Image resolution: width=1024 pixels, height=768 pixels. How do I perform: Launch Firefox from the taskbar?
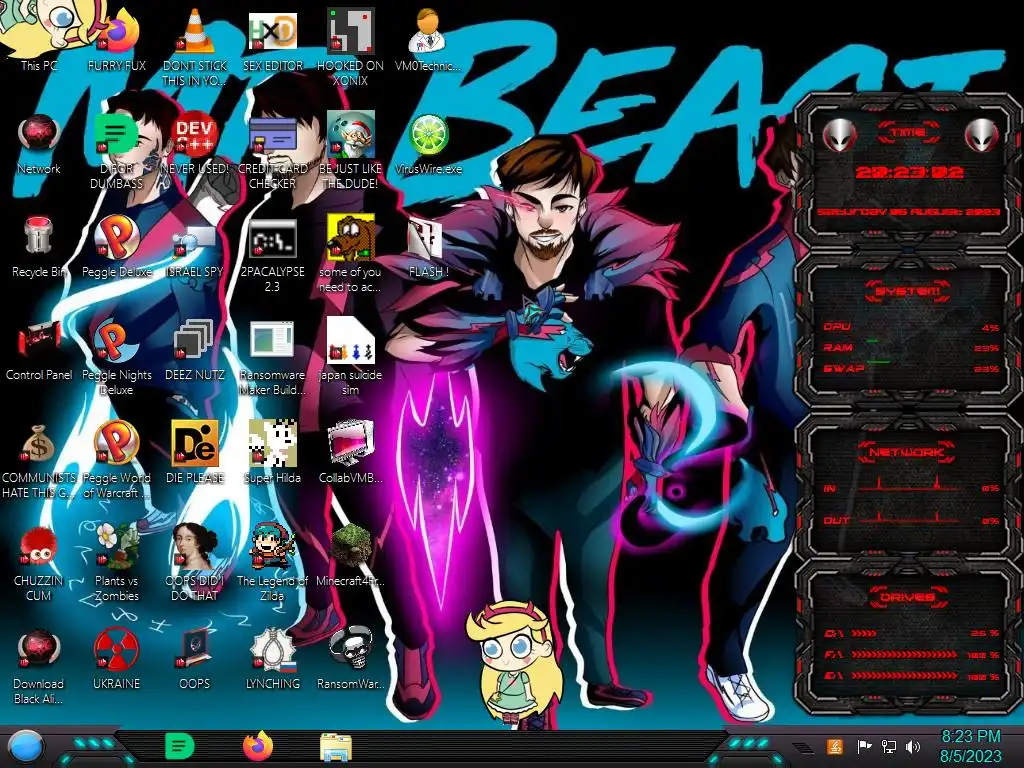(258, 746)
